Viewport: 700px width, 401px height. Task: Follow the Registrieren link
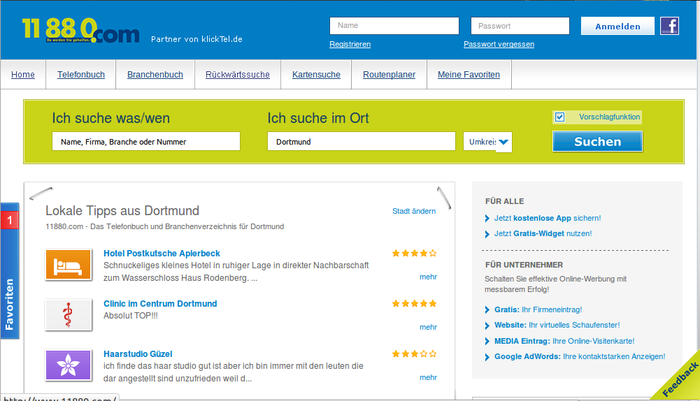click(350, 44)
